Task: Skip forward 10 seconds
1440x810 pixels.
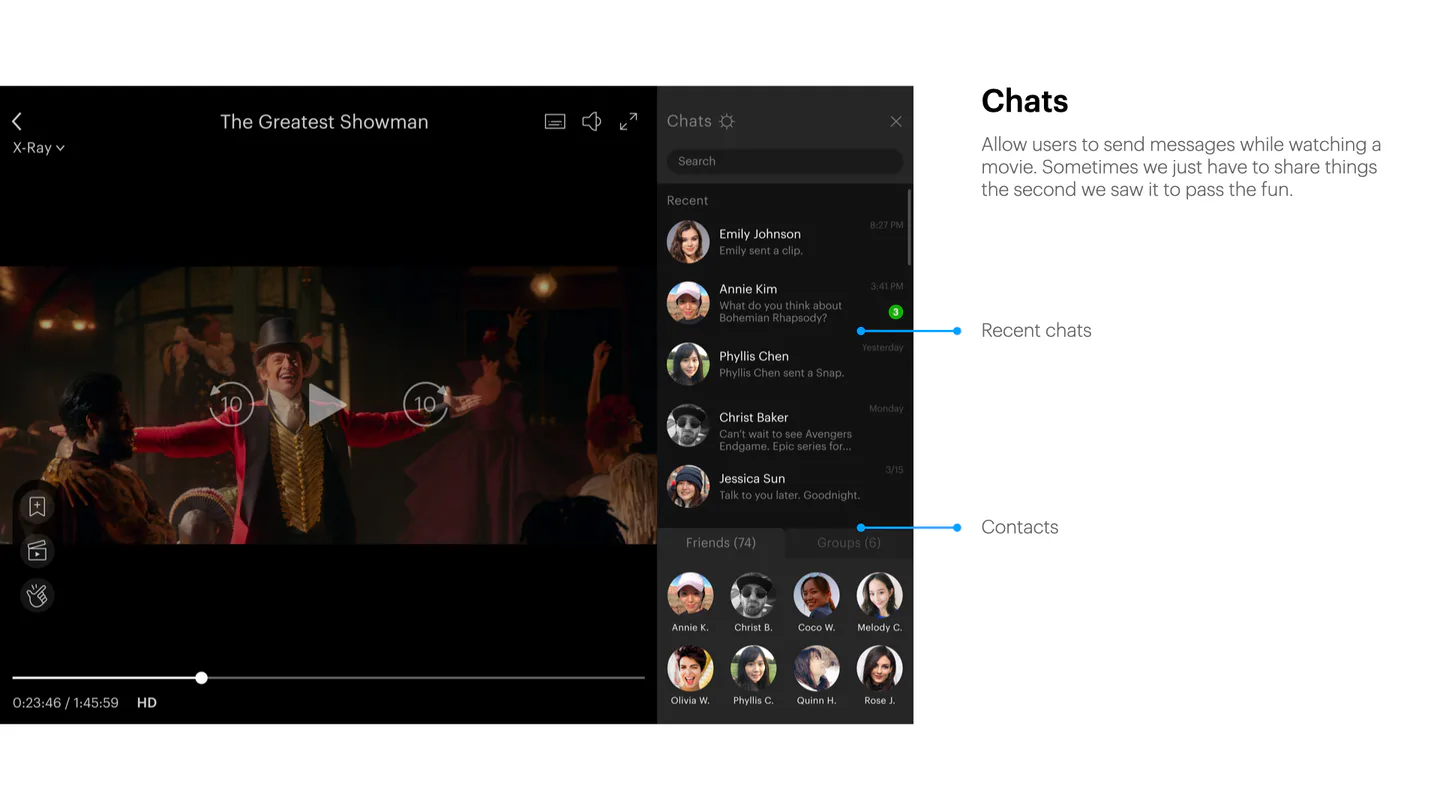Action: [x=425, y=404]
